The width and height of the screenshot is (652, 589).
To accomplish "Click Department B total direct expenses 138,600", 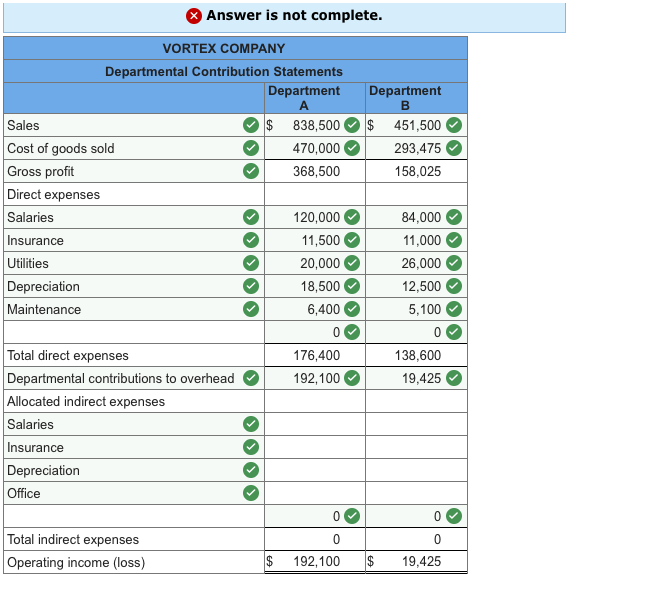I will click(416, 355).
